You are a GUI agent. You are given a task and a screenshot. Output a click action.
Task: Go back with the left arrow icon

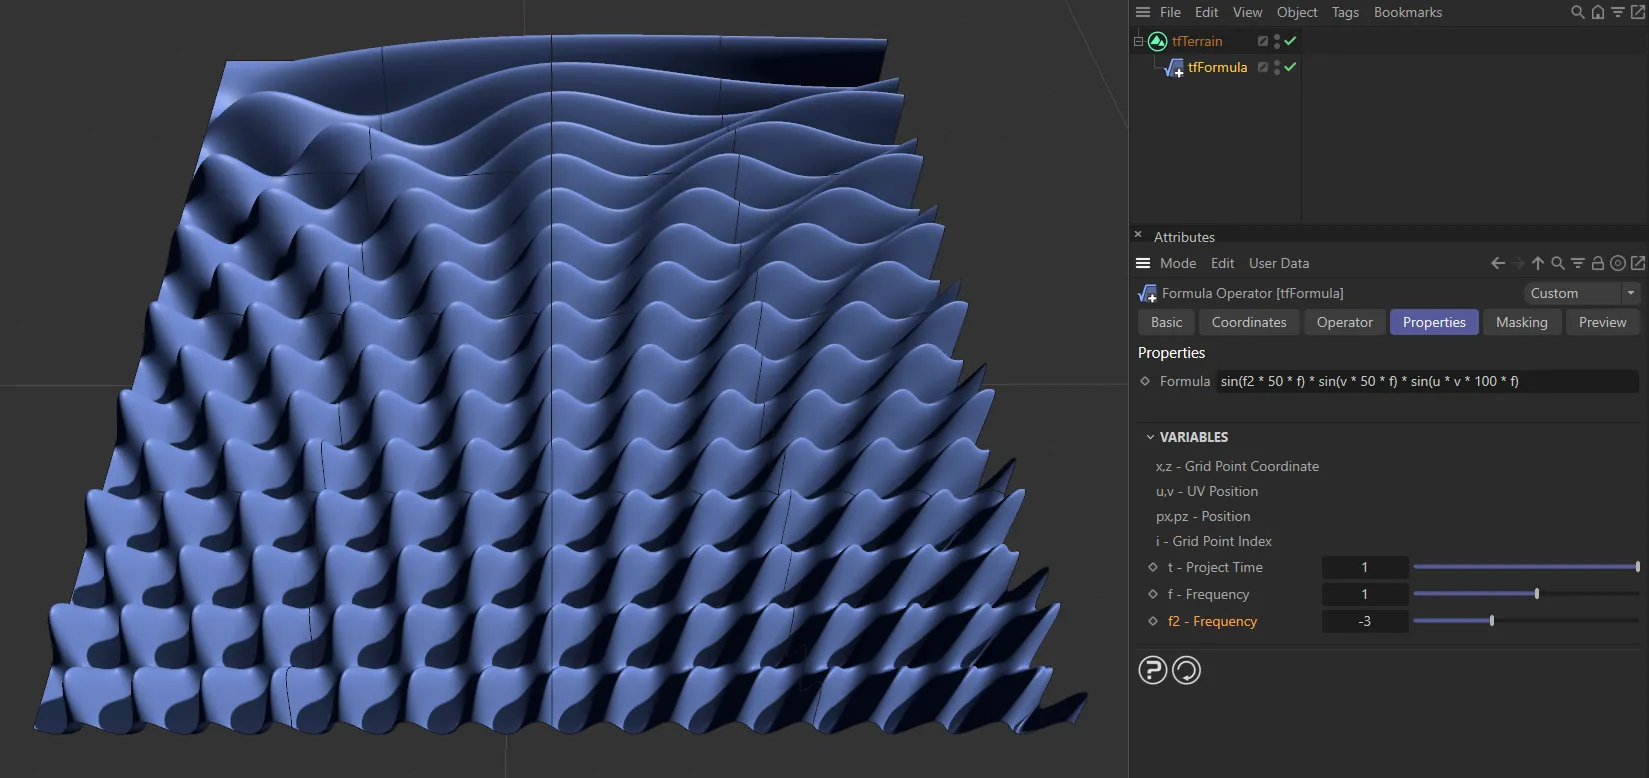coord(1497,263)
